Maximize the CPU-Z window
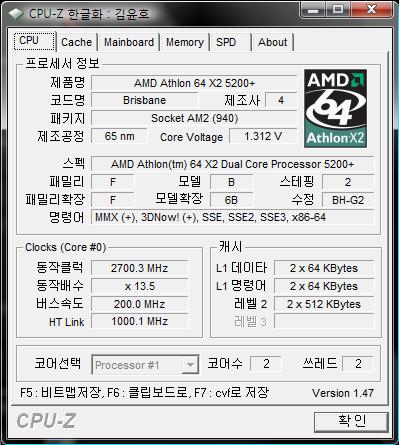The image size is (399, 445). (338, 10)
